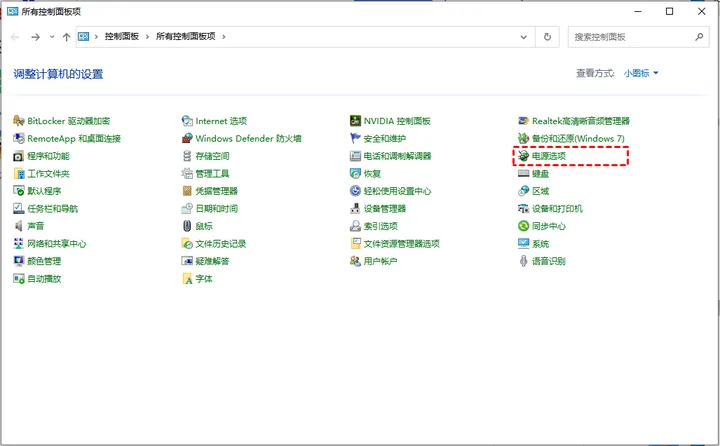Viewport: 720px width, 446px height.
Task: Open the 系统 system icon
Action: (523, 243)
